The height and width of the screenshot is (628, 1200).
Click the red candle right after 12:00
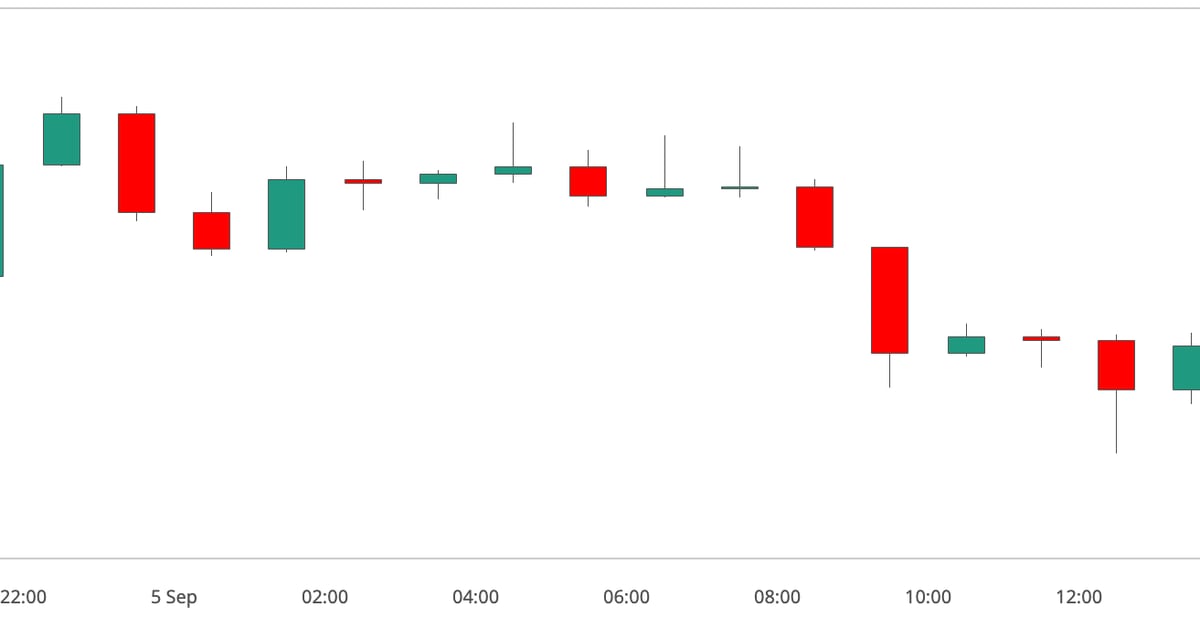[x=1116, y=364]
